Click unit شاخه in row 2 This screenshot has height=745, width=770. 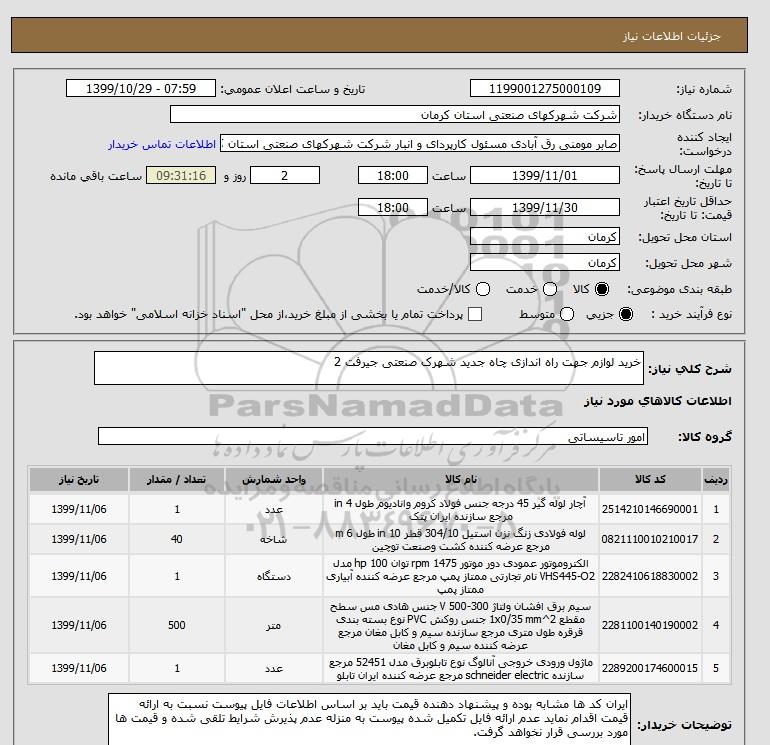click(x=274, y=539)
